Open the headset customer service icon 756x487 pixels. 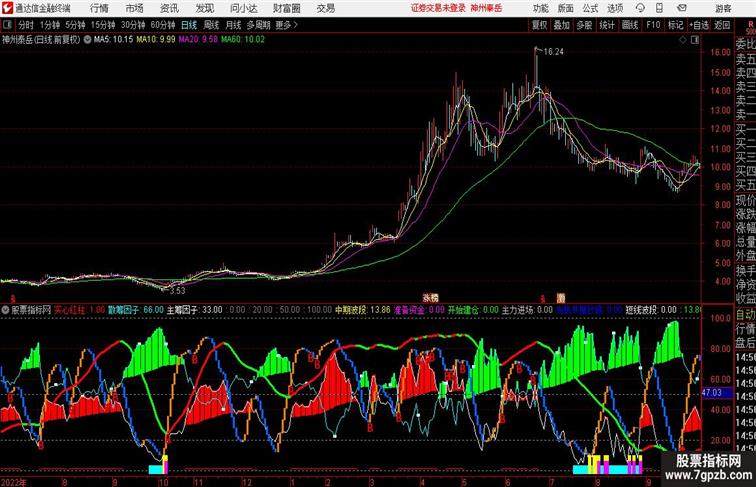640,8
